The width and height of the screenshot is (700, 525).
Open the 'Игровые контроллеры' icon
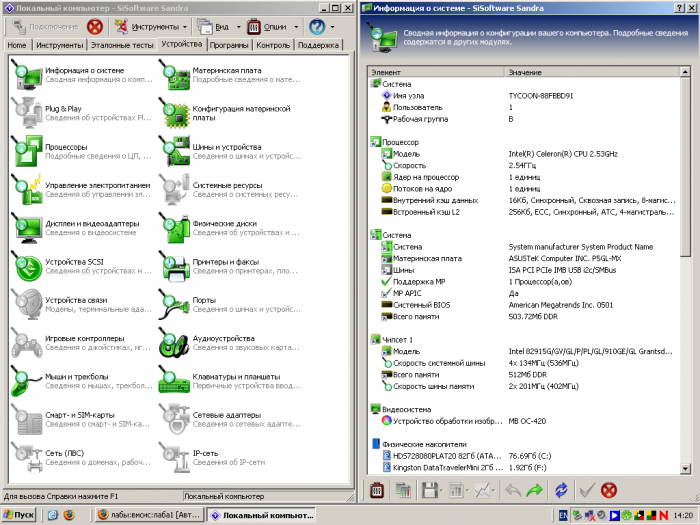(27, 343)
